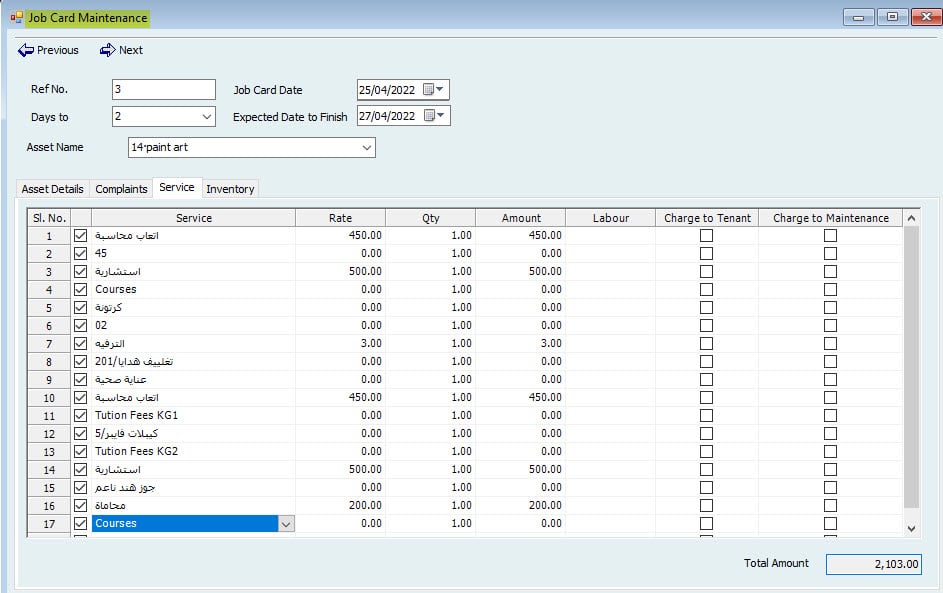Tick Charge to Tenant for row 1
This screenshot has width=943, height=593.
coord(707,236)
